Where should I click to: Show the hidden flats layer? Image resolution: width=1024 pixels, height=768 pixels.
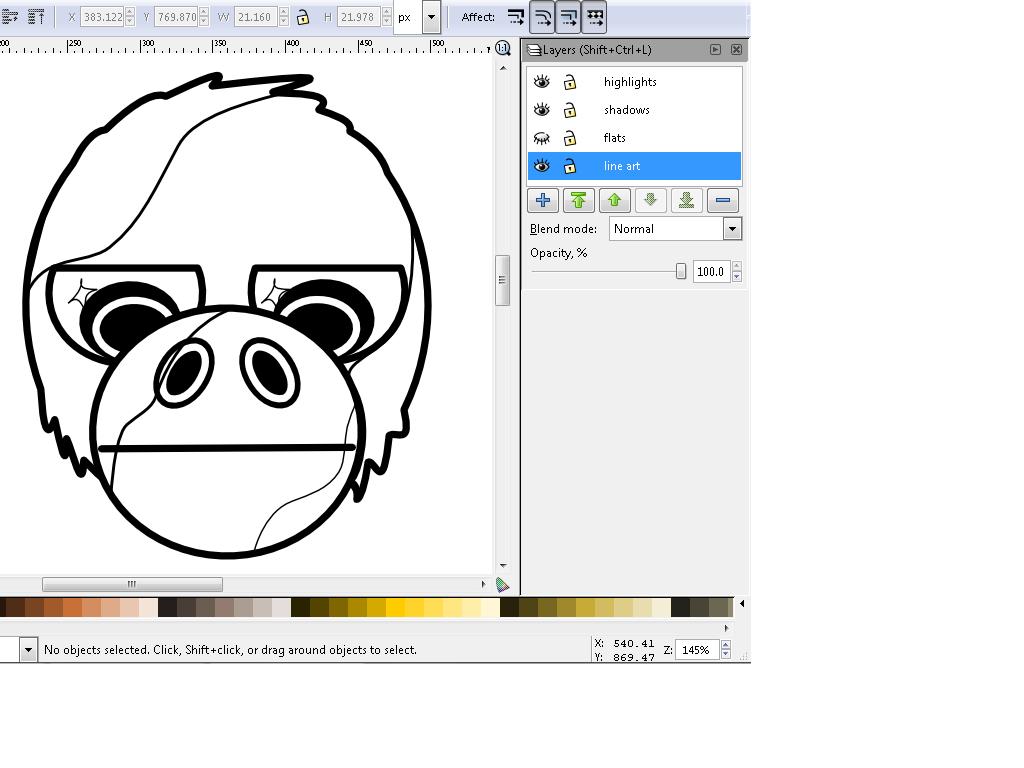(542, 138)
